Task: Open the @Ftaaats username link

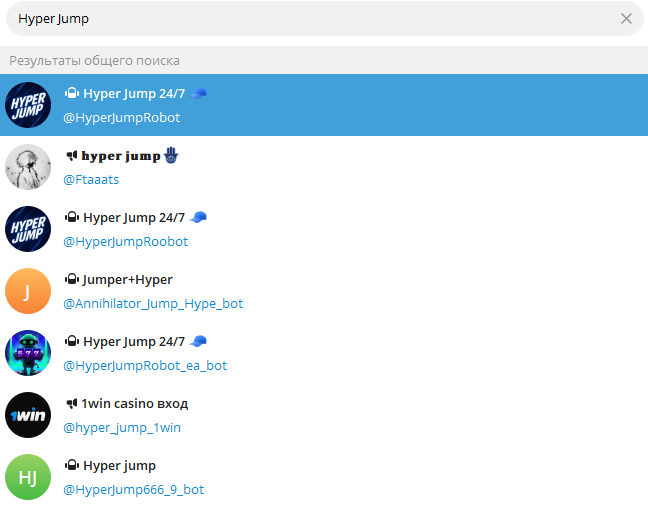Action: (x=91, y=180)
